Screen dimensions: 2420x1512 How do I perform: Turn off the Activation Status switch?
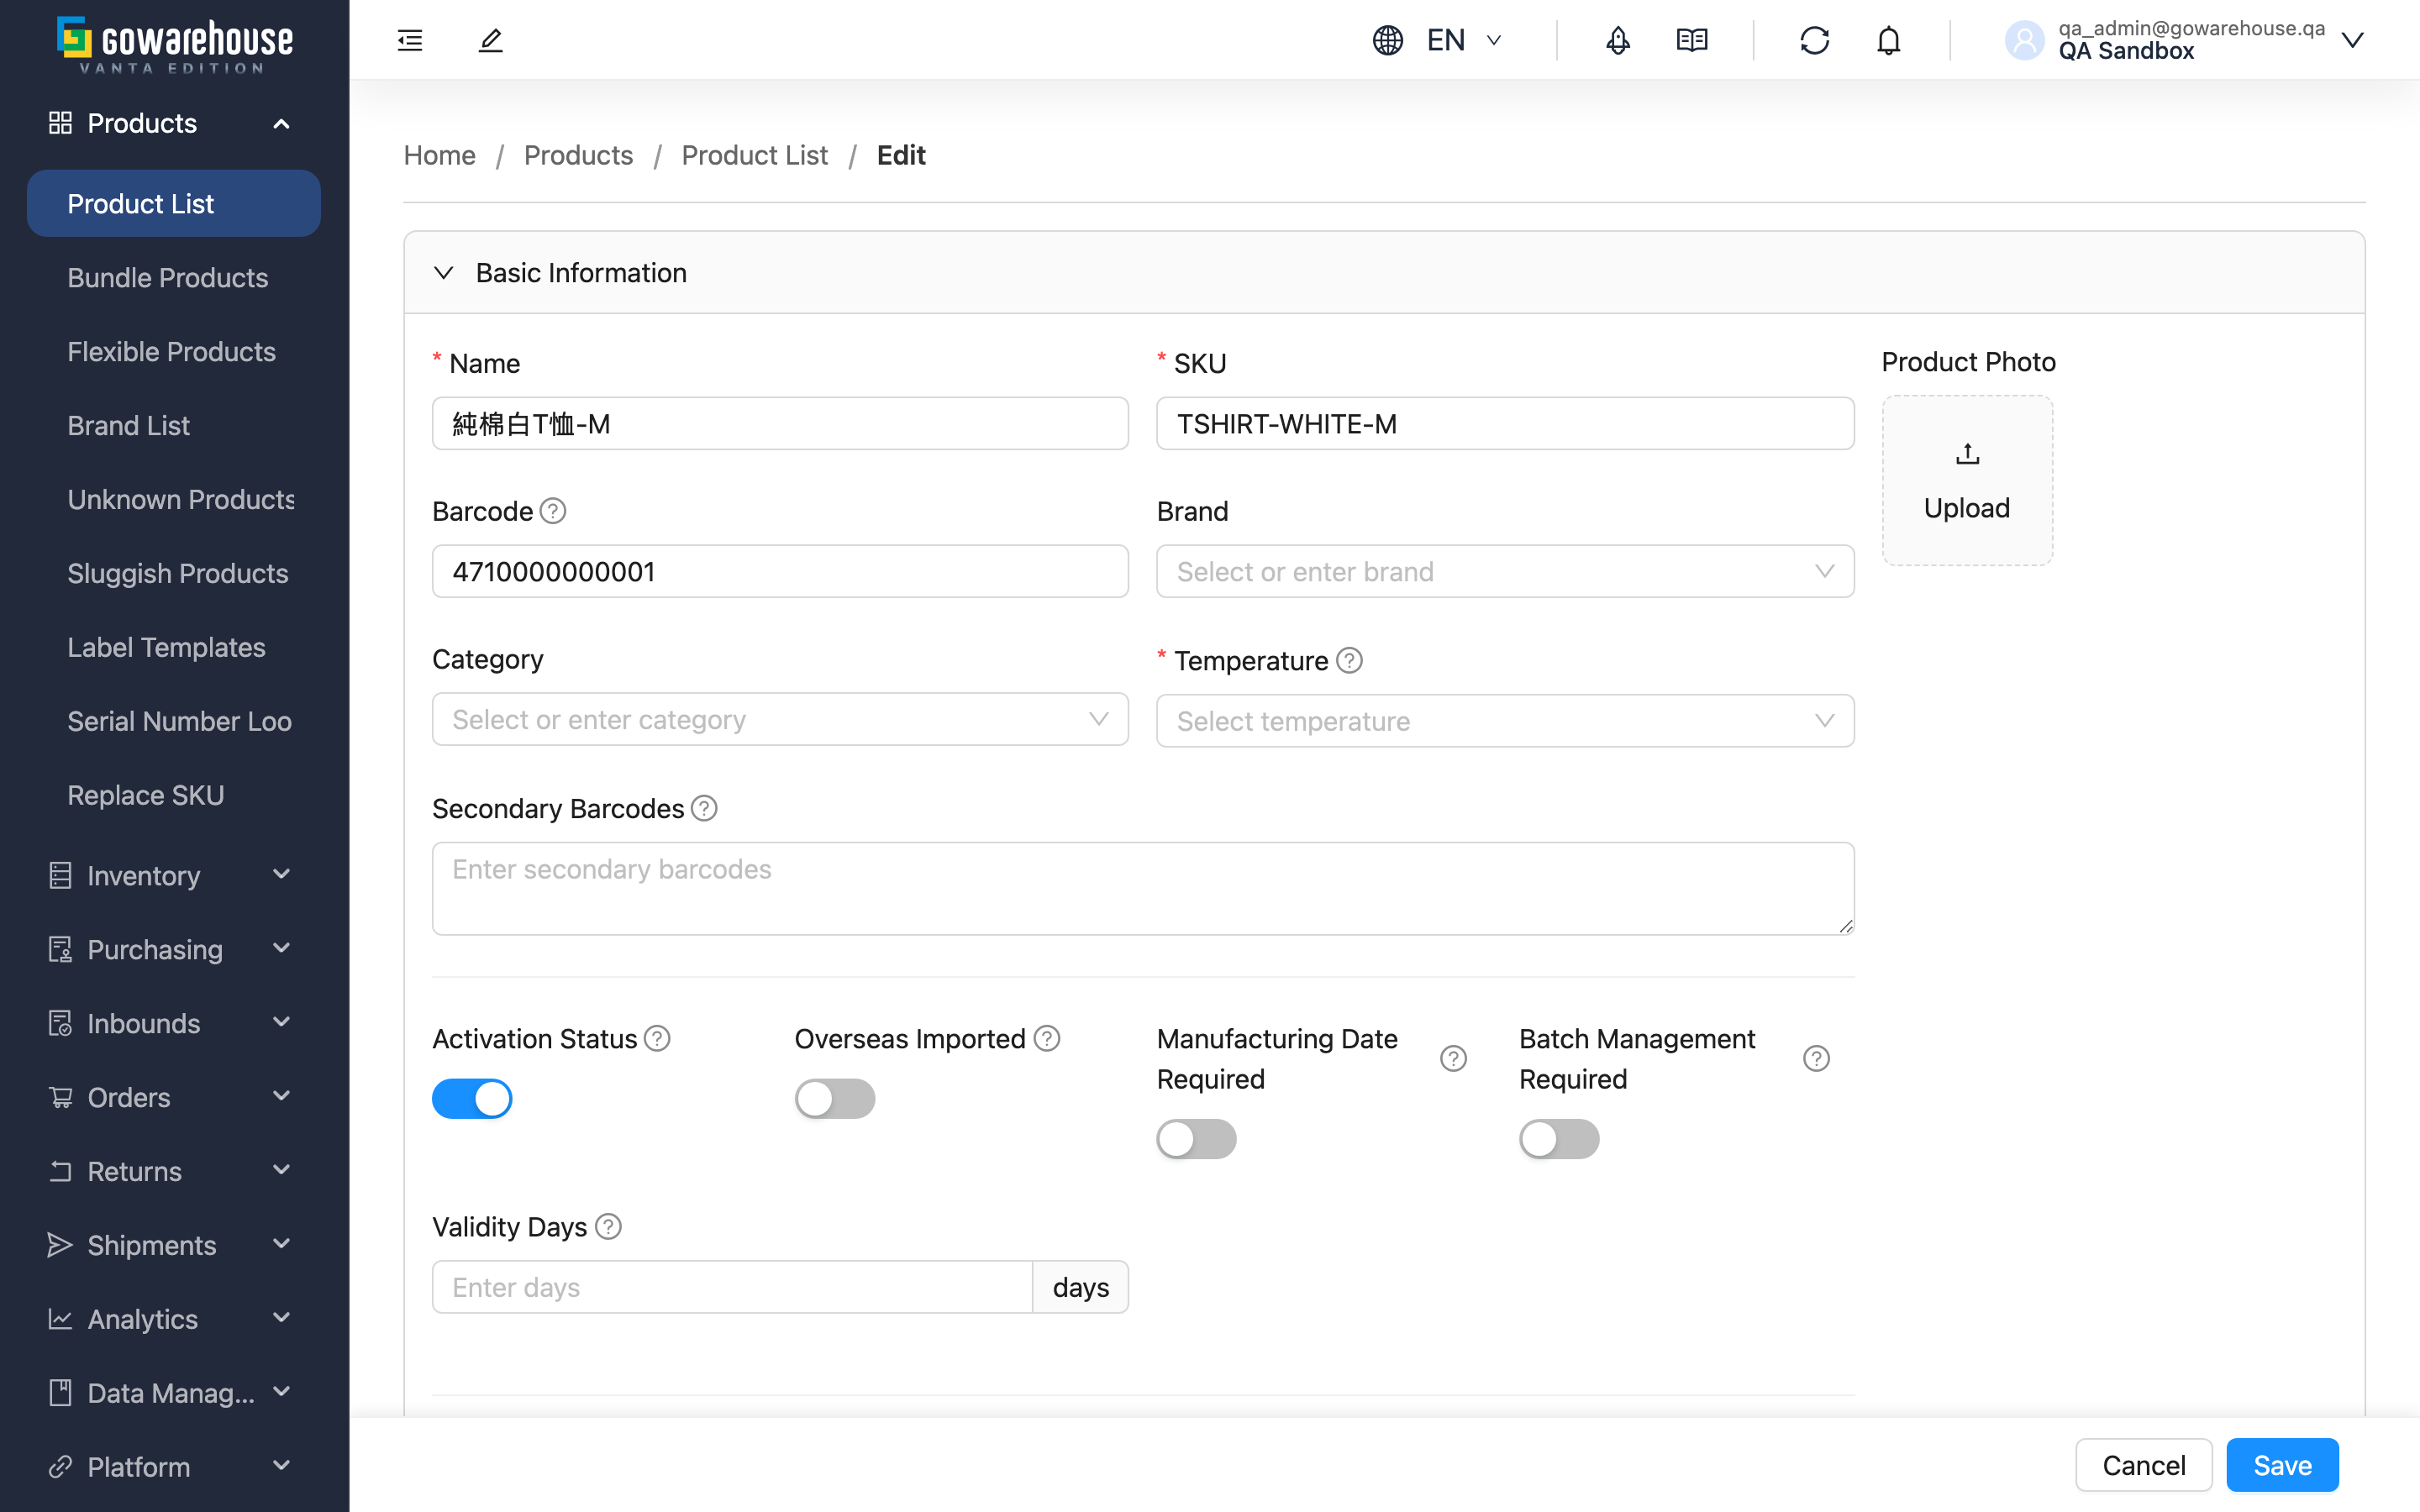(x=472, y=1098)
